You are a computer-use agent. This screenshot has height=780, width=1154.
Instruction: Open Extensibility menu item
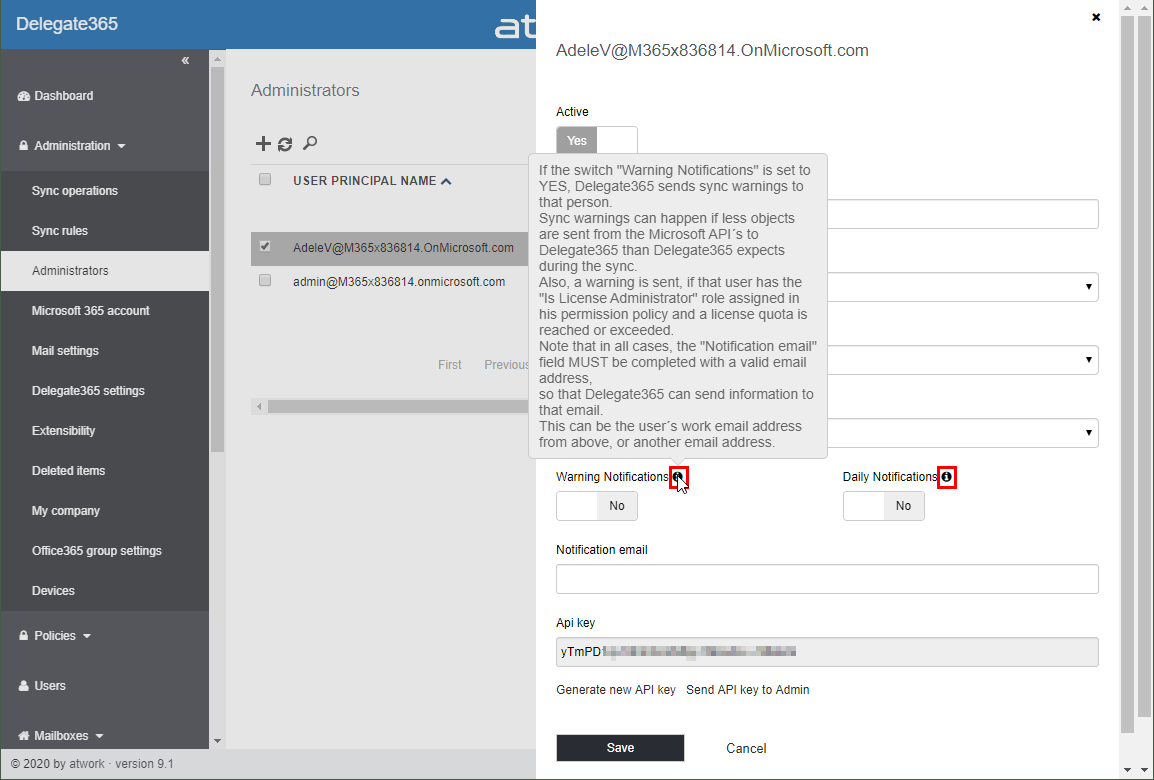(x=105, y=431)
